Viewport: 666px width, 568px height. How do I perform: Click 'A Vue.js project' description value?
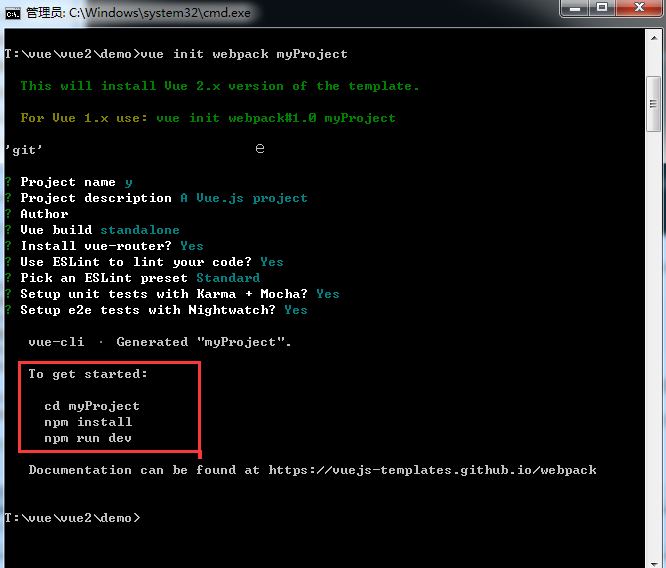click(244, 198)
